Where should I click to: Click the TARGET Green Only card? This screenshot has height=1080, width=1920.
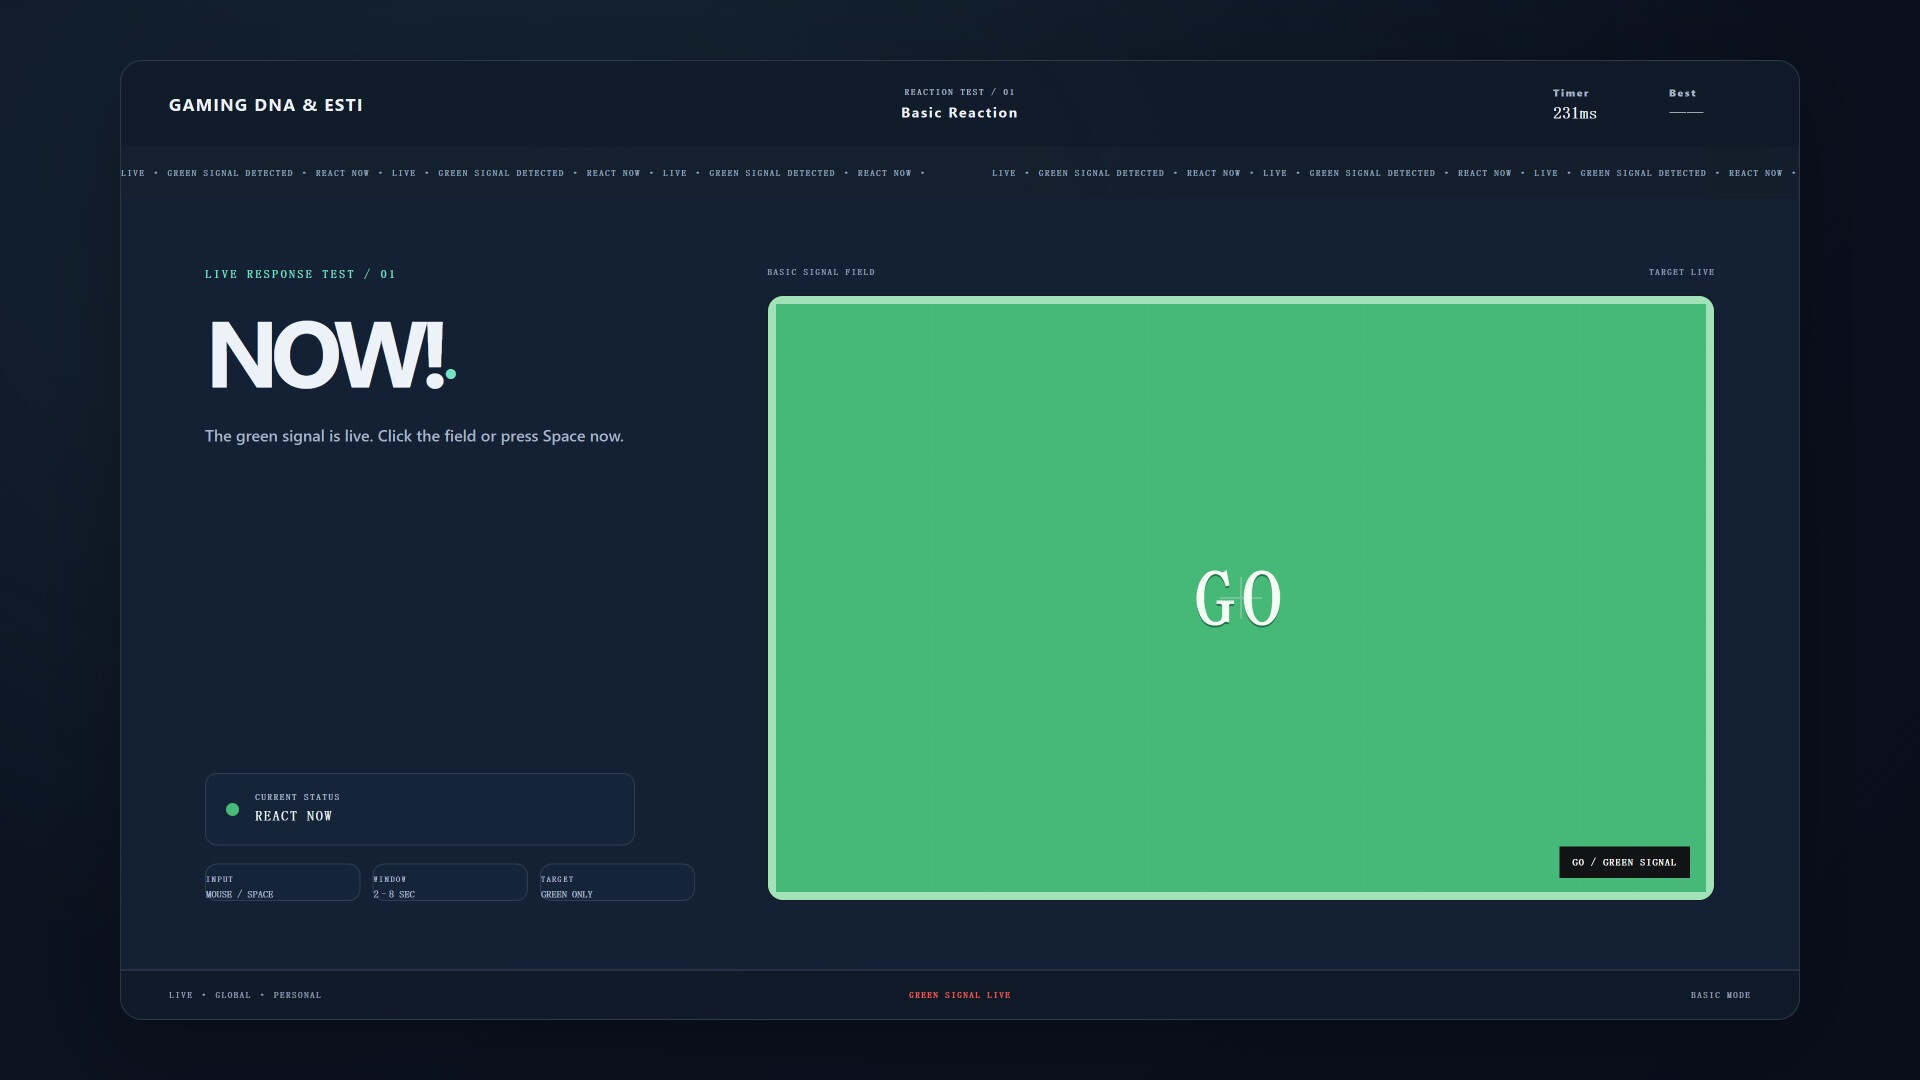tap(617, 882)
